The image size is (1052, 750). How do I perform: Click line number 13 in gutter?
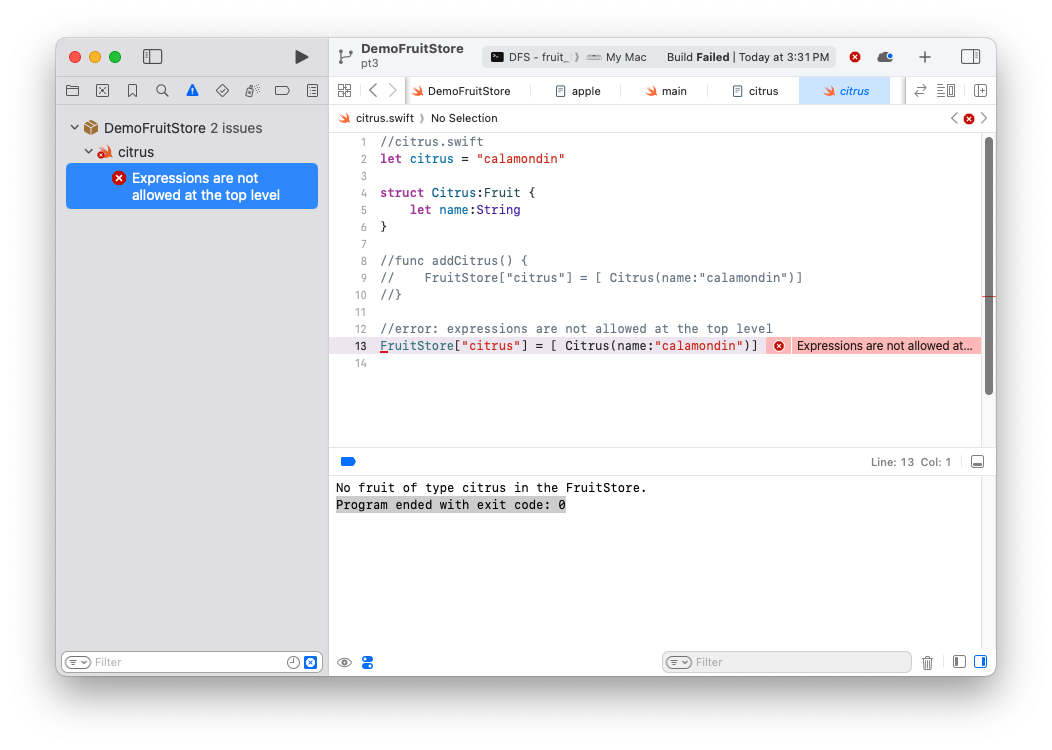(x=361, y=346)
